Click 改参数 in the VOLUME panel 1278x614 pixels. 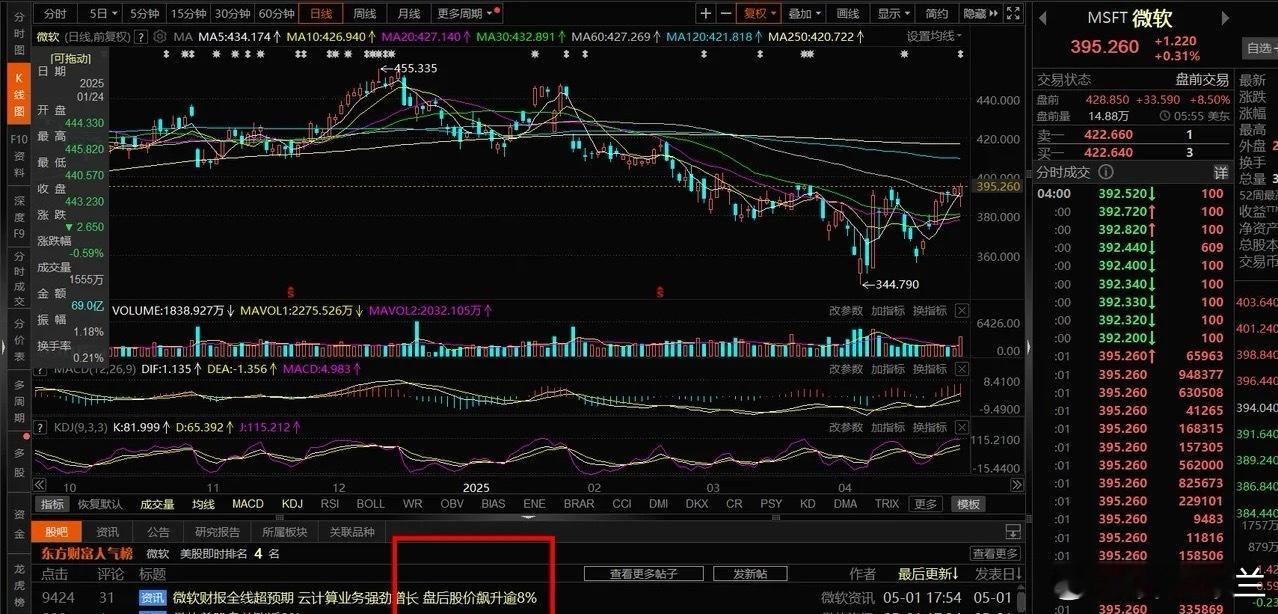click(x=846, y=311)
